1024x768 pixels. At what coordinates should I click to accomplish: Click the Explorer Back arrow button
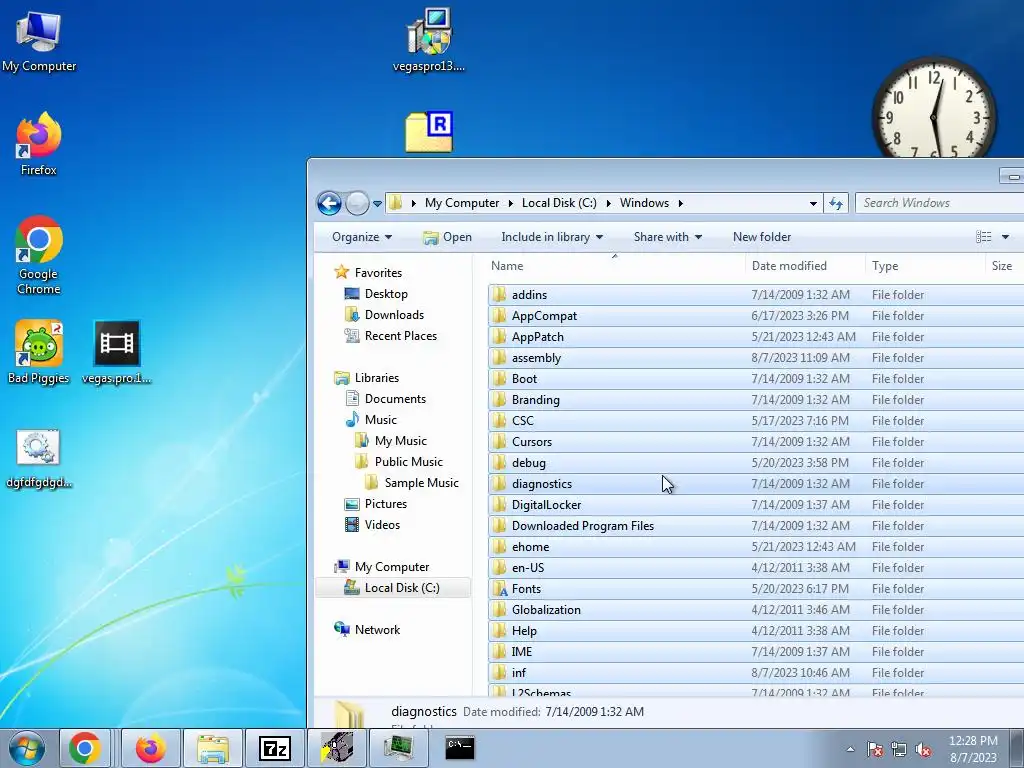[x=329, y=203]
